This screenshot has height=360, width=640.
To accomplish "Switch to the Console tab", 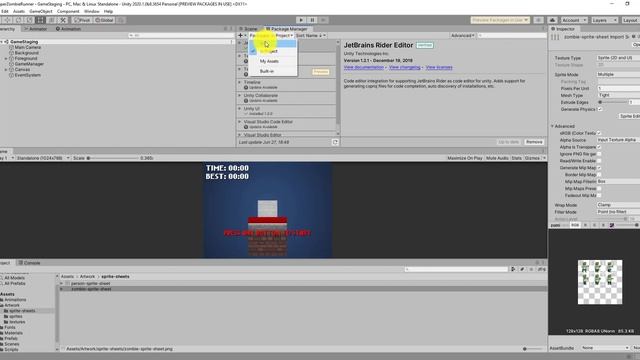I will tap(29, 263).
